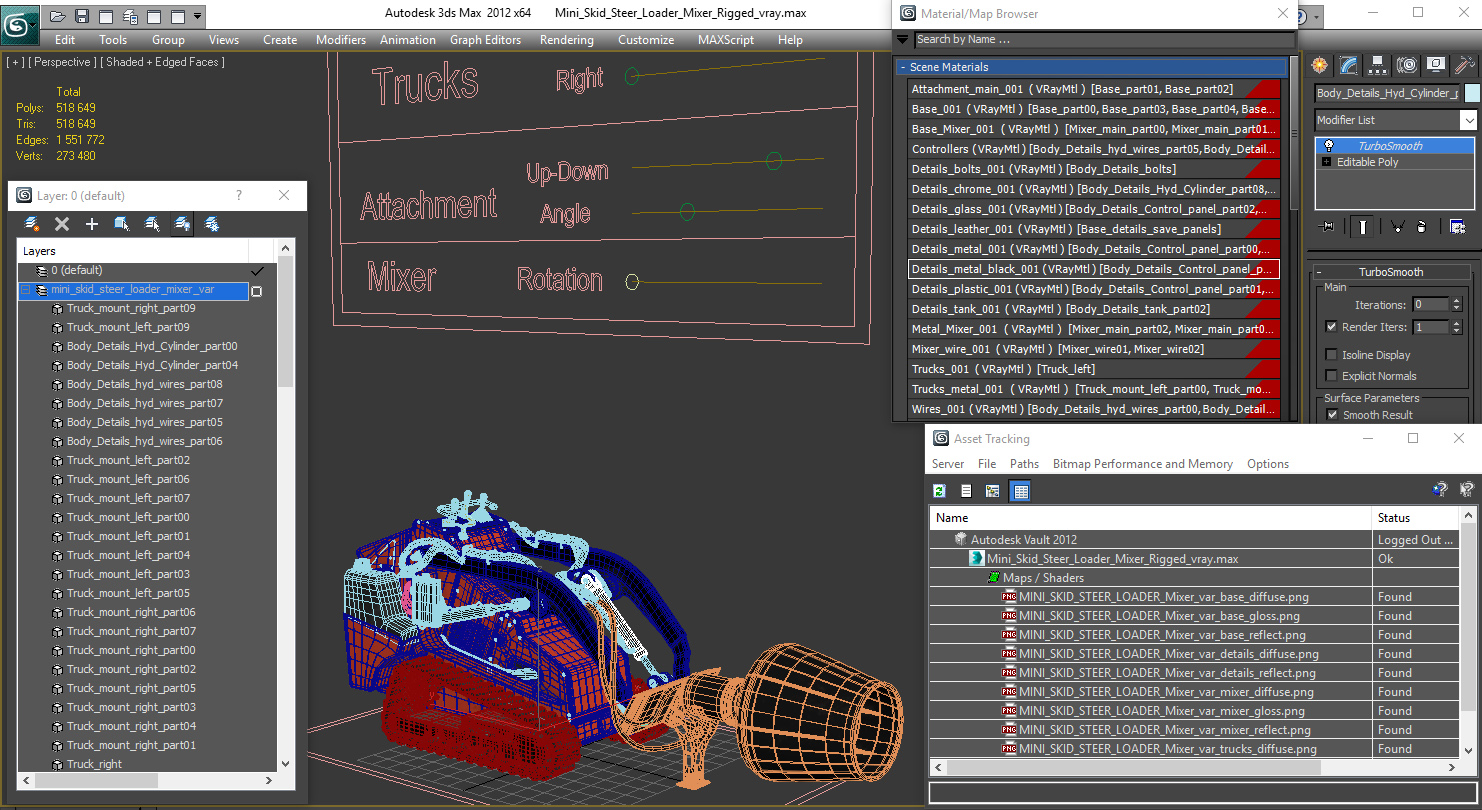
Task: Open Paths menu in Asset Tracking
Action: [x=1024, y=464]
